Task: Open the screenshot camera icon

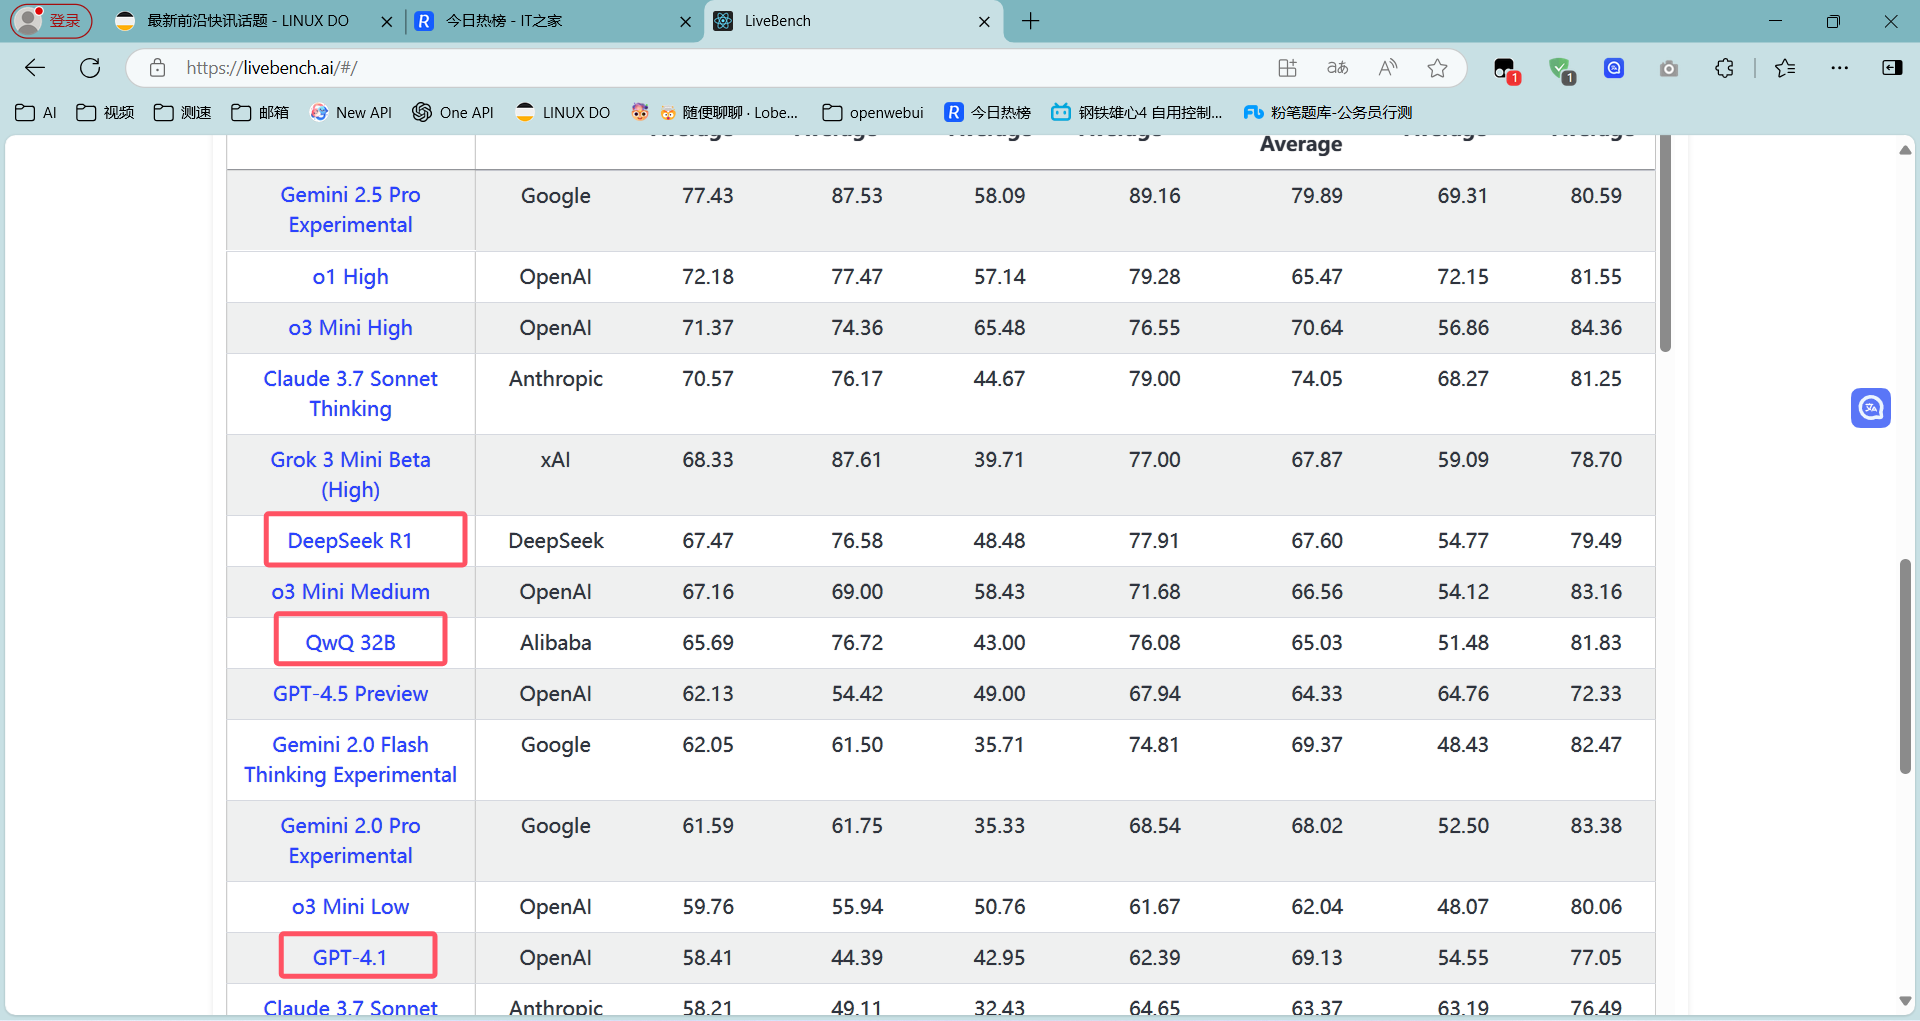Action: (x=1669, y=68)
